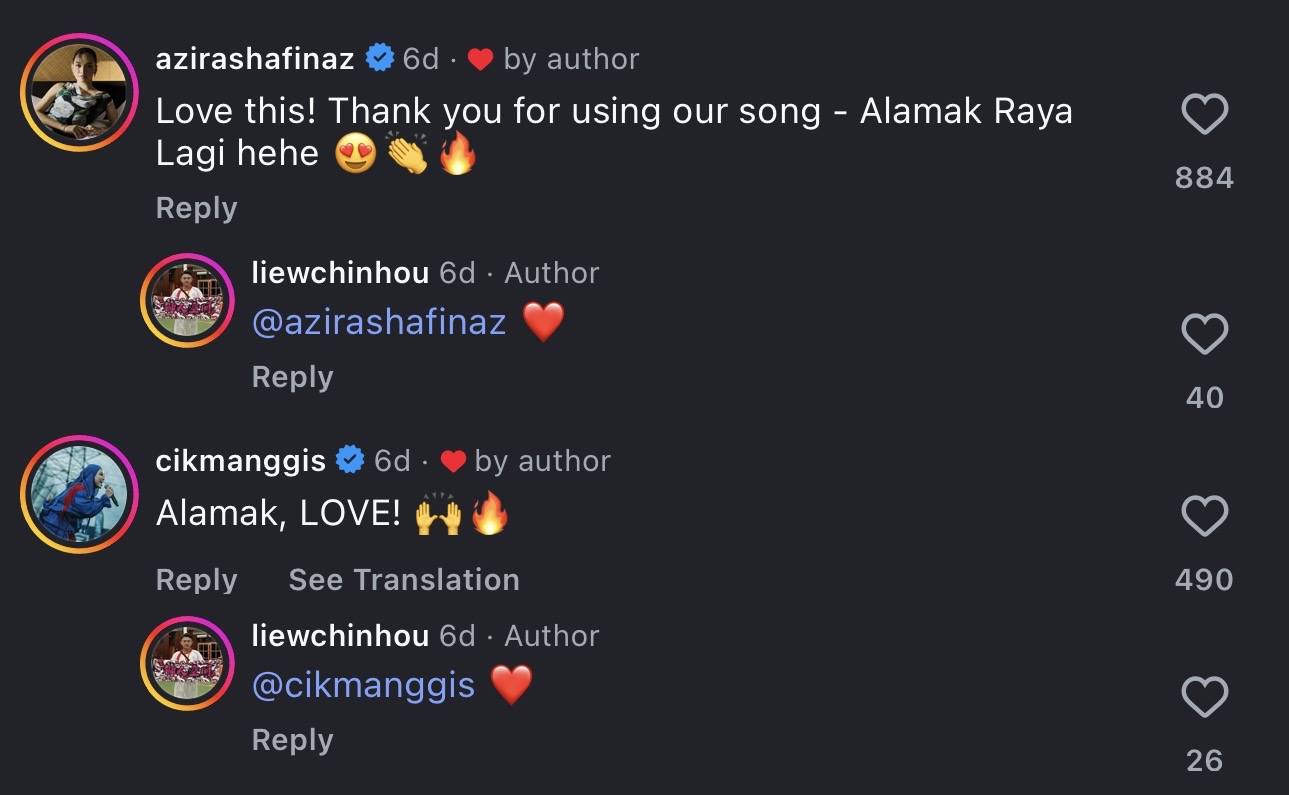Open the azirashafinaz username link
The height and width of the screenshot is (795, 1289).
(x=255, y=59)
